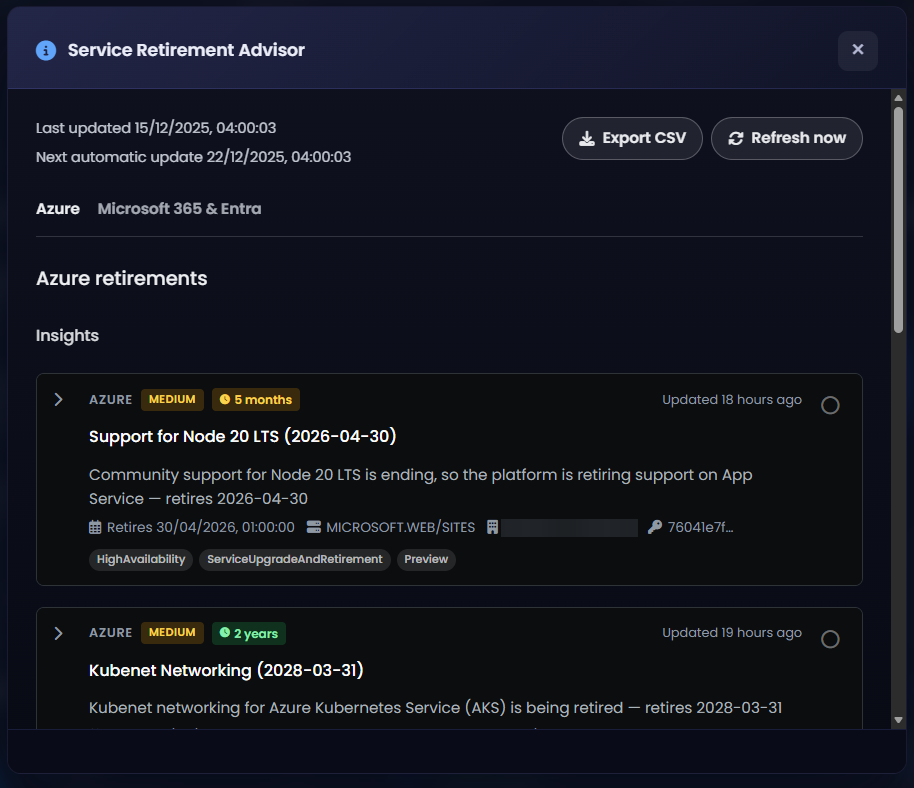Click the server icon beside MICROSOFT.WEB/SITES
Image resolution: width=914 pixels, height=788 pixels.
click(x=314, y=527)
